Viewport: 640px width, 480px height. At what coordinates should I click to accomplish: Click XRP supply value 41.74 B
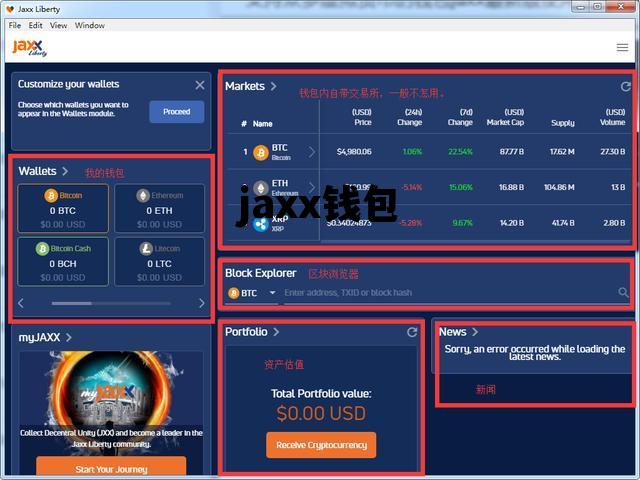click(563, 223)
